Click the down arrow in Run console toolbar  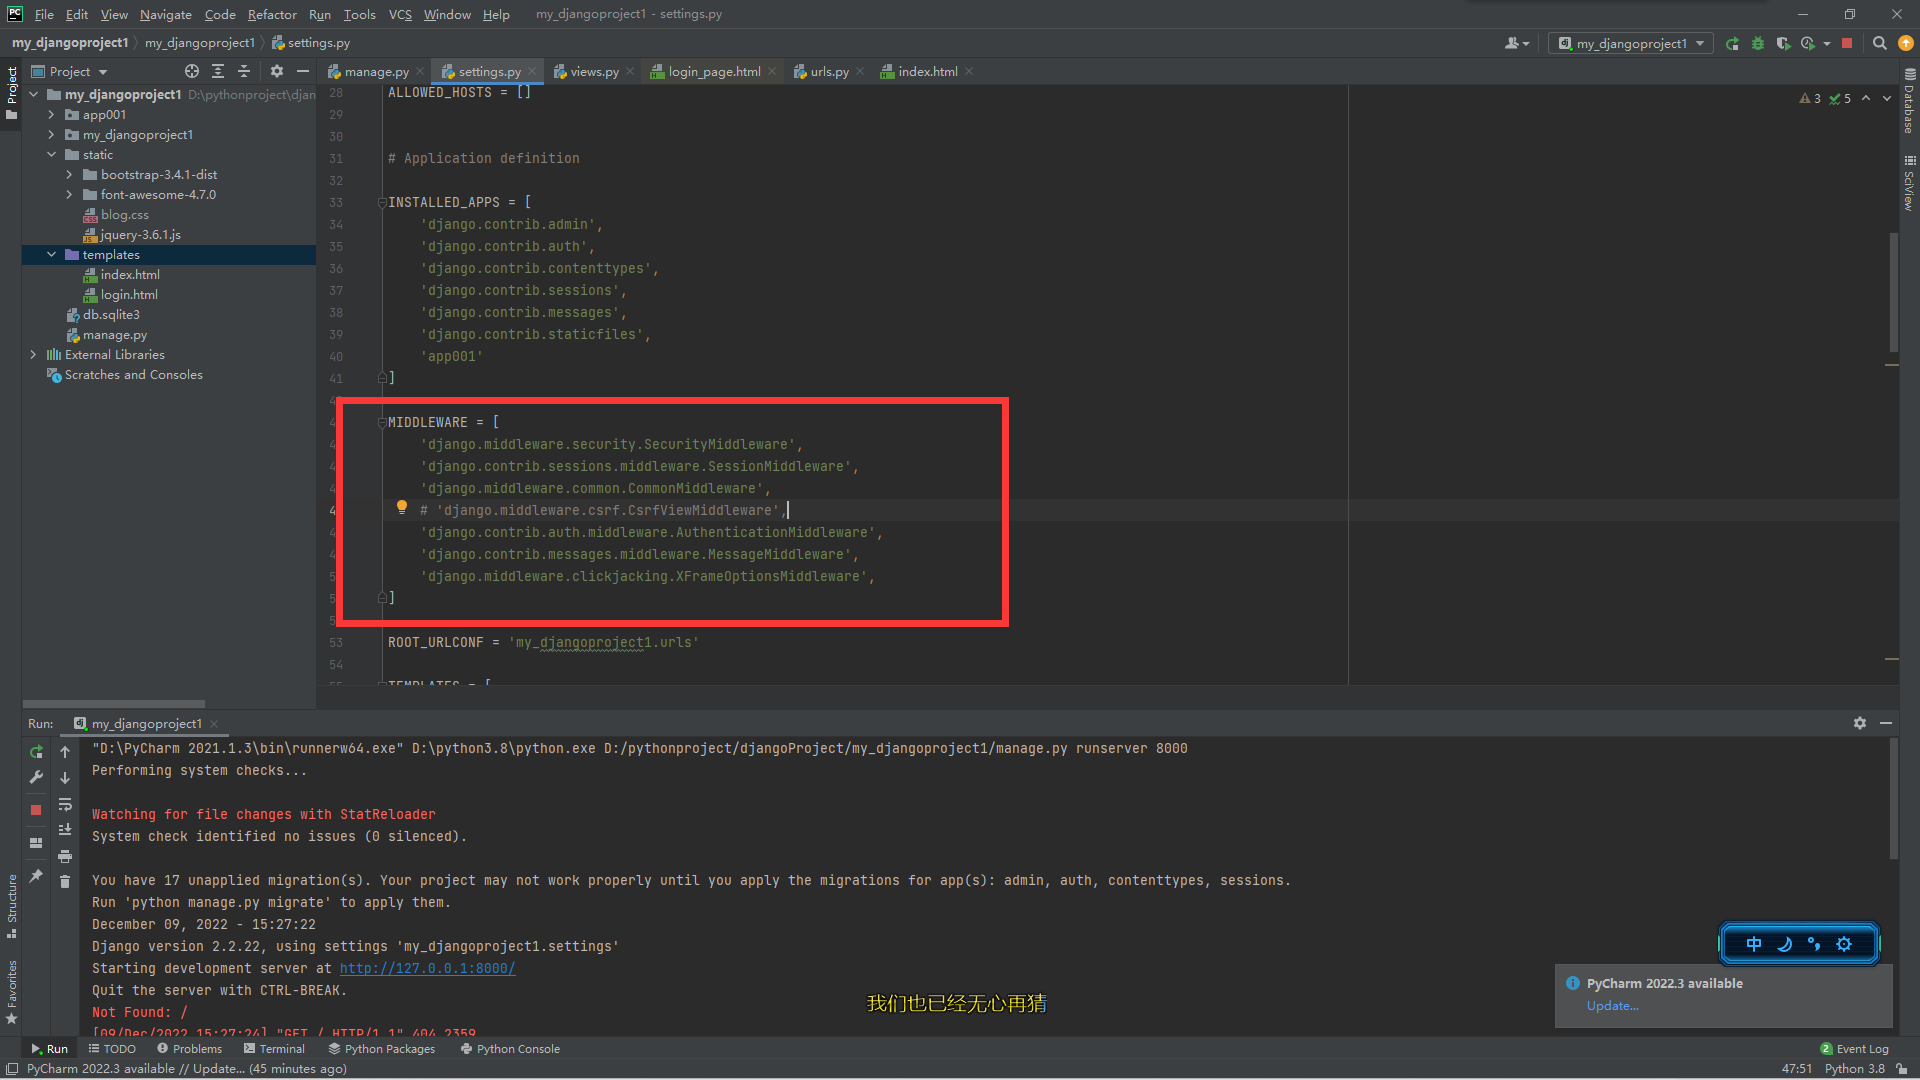tap(65, 777)
